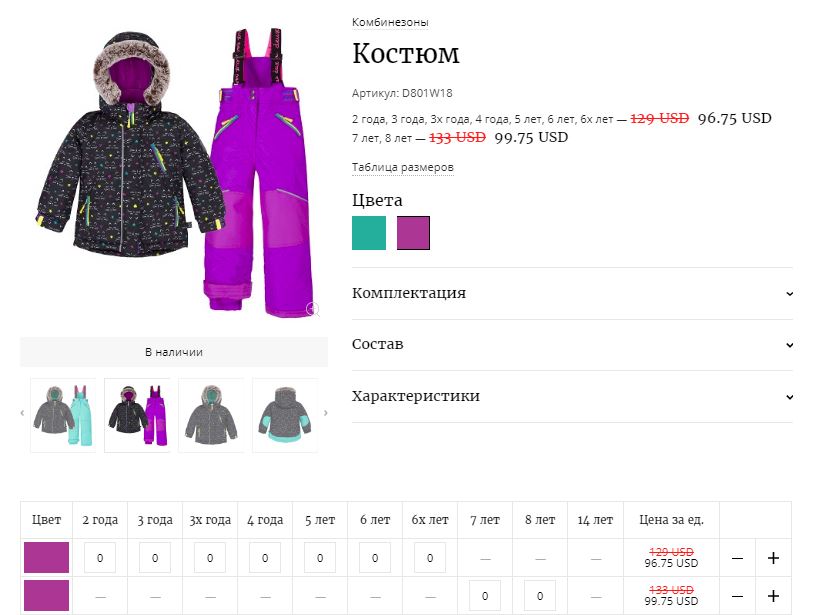This screenshot has height=615, width=828.
Task: Click the magnifier zoom icon on product image
Action: 313,309
